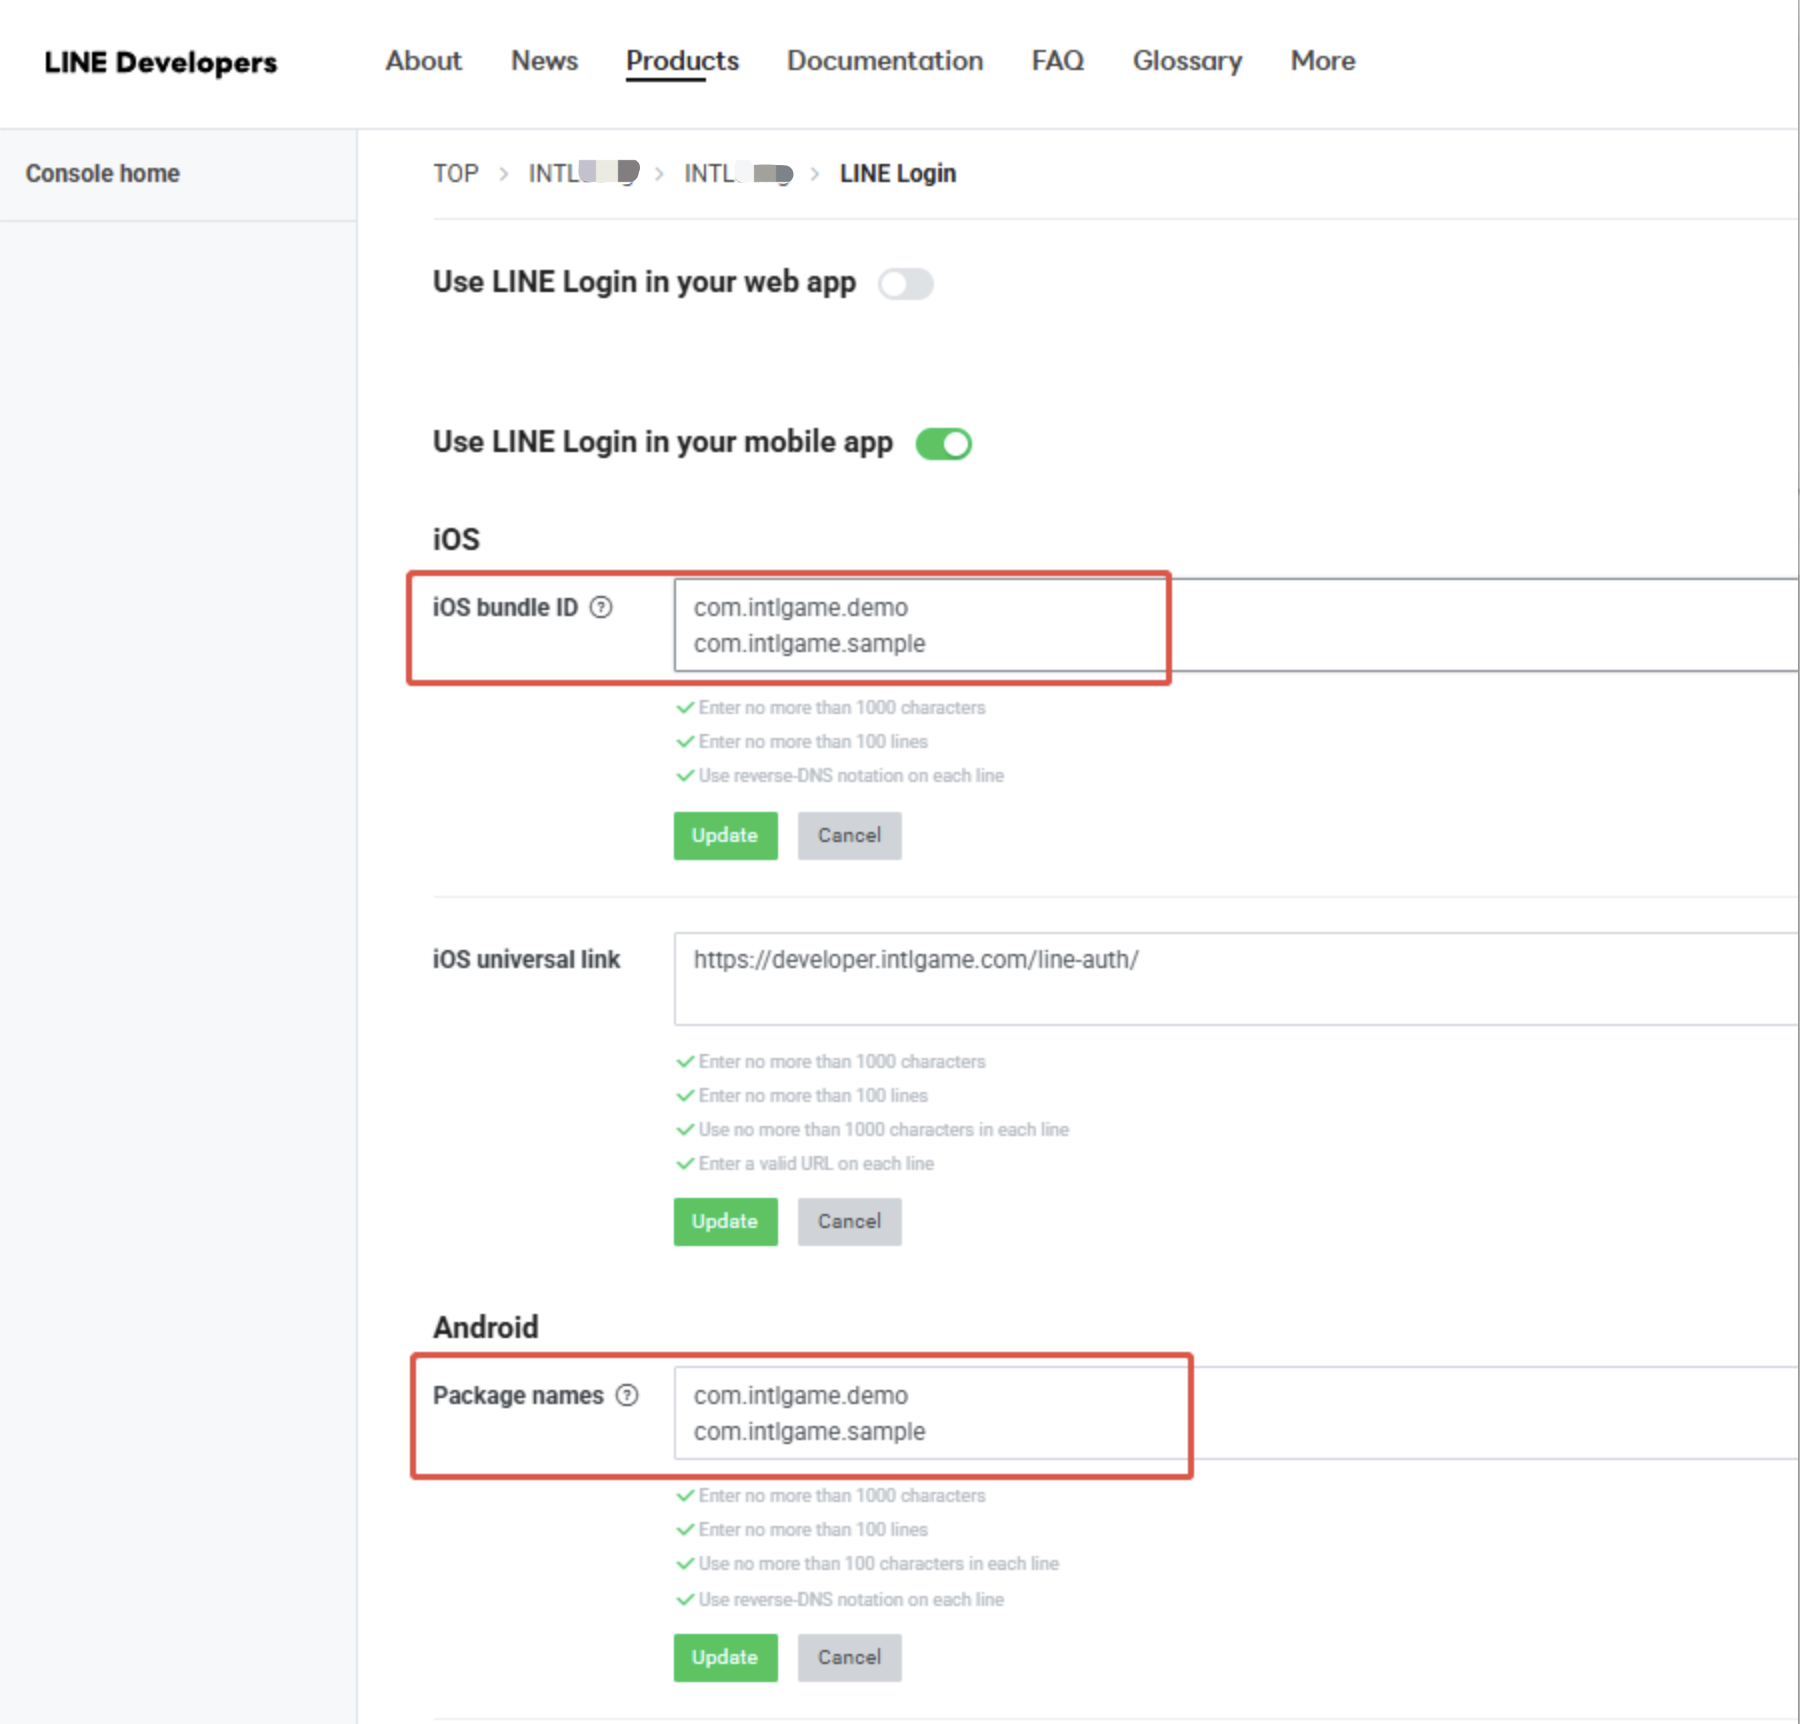The image size is (1800, 1724).
Task: Click the second INTL breadcrumb link
Action: (738, 173)
